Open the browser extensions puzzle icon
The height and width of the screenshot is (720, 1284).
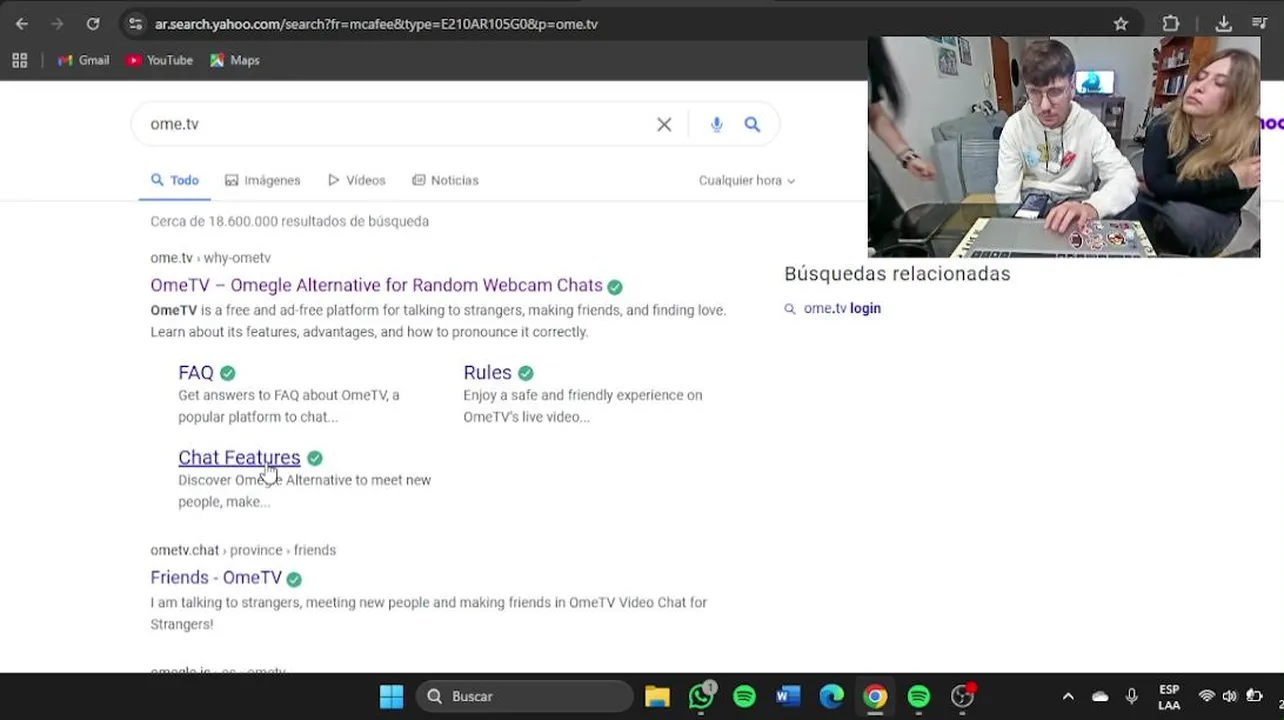click(1171, 24)
